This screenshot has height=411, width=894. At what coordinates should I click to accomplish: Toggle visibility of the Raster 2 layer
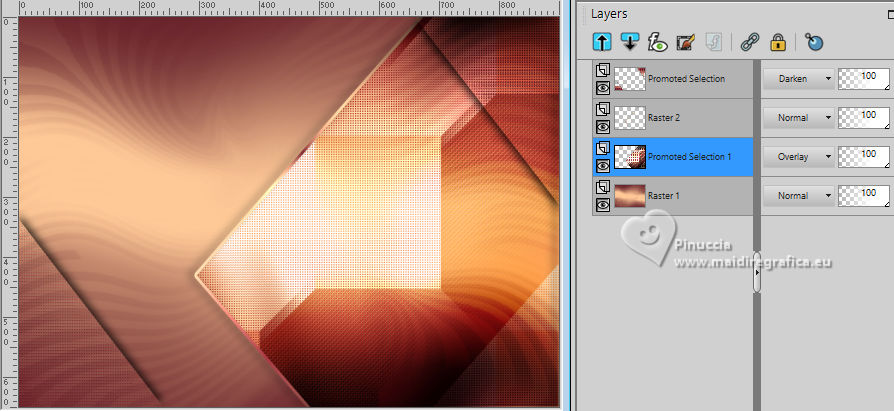(x=603, y=127)
